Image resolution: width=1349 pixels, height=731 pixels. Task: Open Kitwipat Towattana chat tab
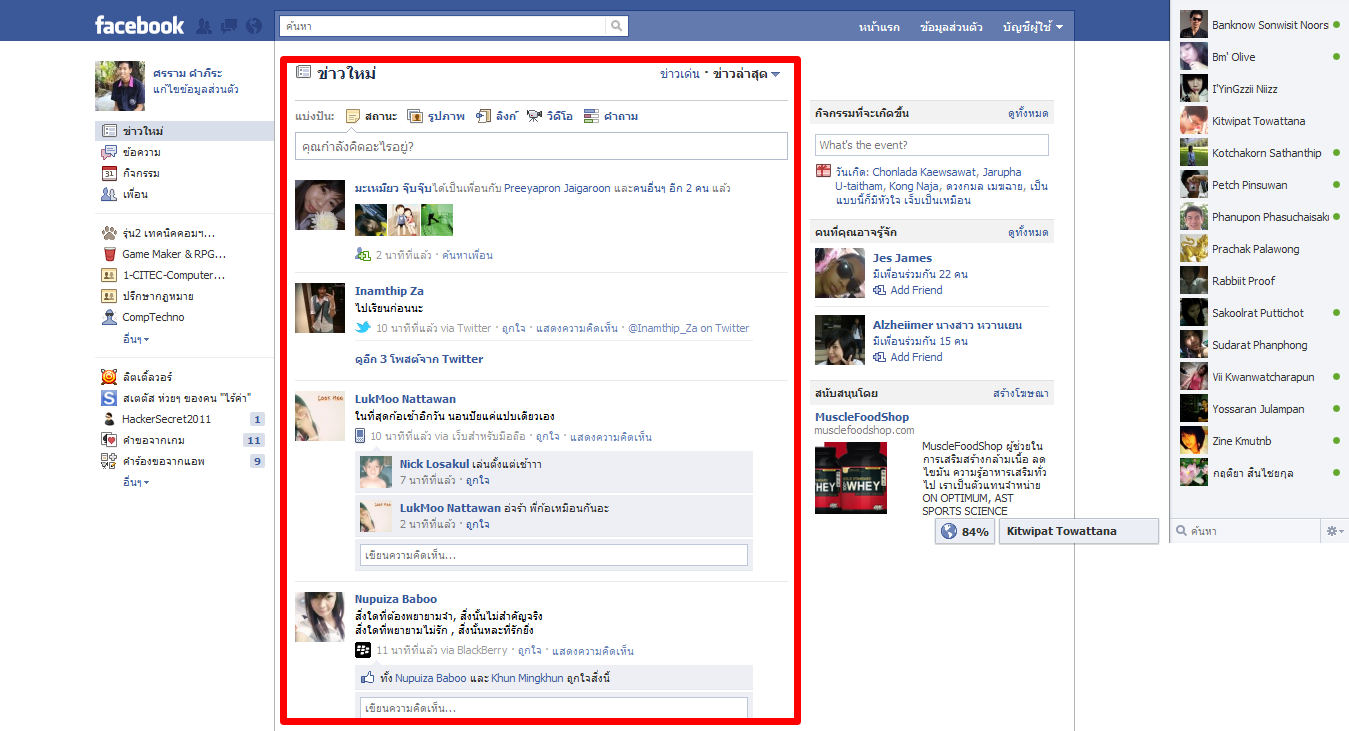(x=1078, y=532)
